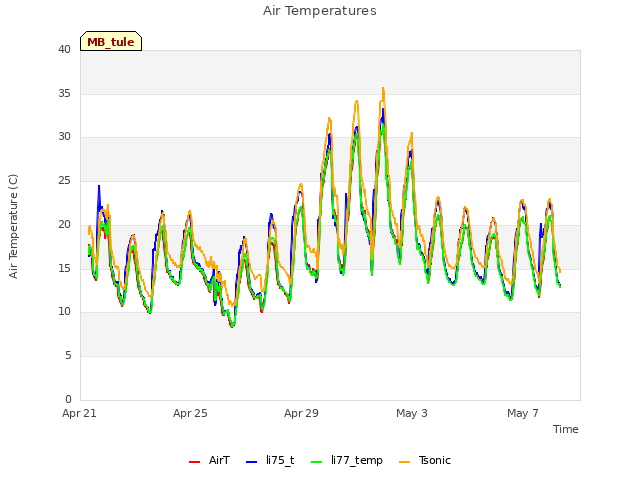Image resolution: width=640 pixels, height=480 pixels.
Task: Click the Apr 25 x-axis label
Action: tap(190, 413)
